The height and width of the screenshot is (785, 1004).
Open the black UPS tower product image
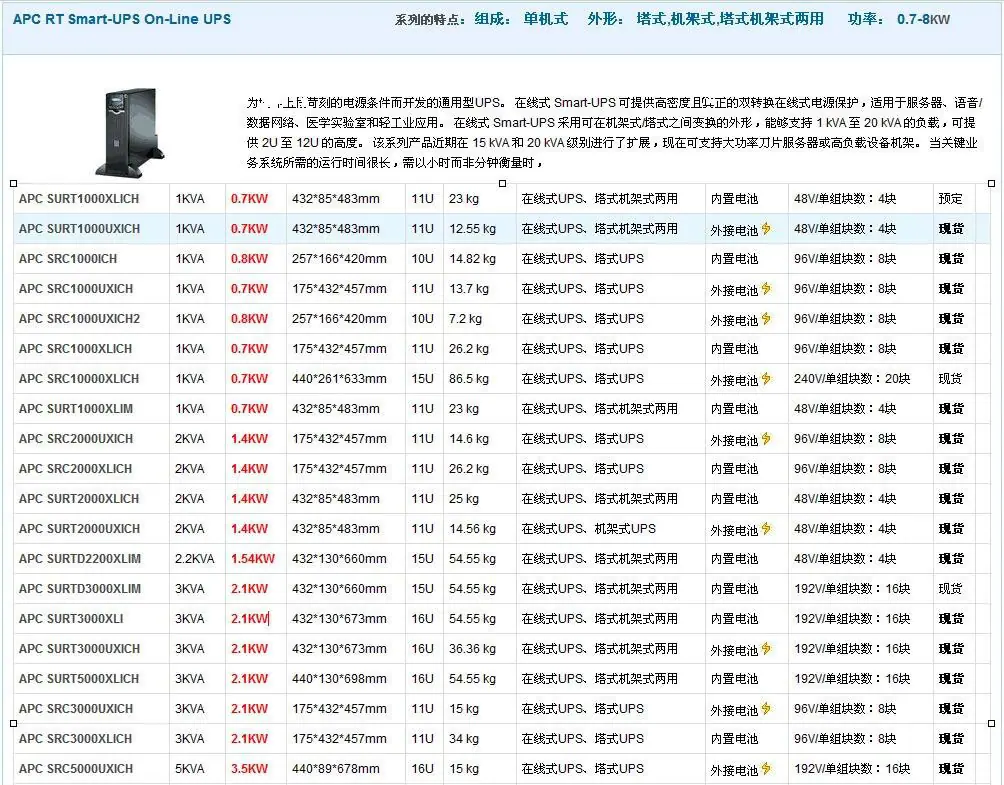click(125, 130)
